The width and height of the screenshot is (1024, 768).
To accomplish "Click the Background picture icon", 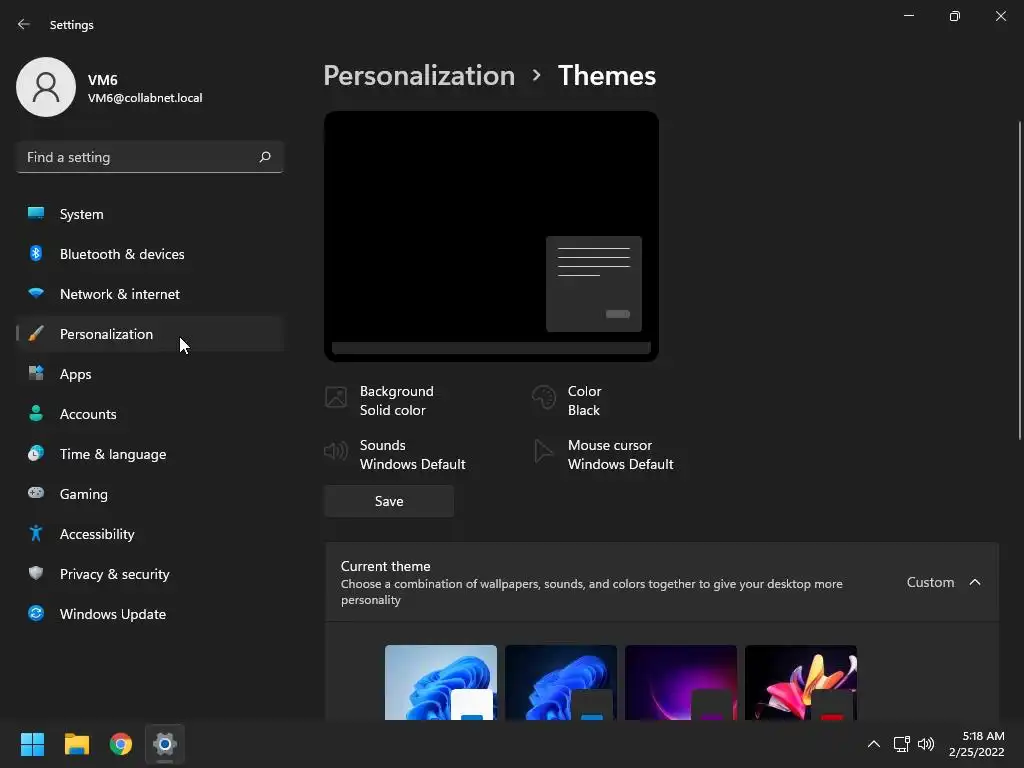I will [336, 397].
